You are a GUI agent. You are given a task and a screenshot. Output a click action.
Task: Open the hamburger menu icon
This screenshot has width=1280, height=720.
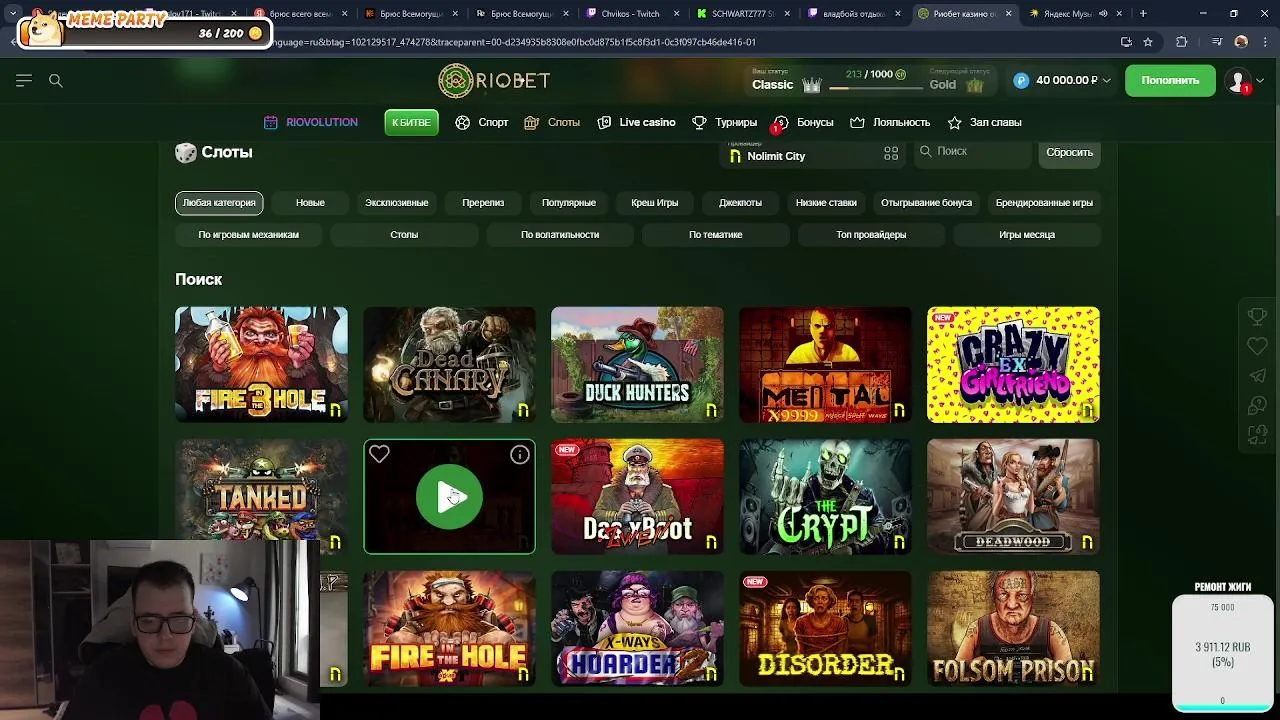click(24, 80)
